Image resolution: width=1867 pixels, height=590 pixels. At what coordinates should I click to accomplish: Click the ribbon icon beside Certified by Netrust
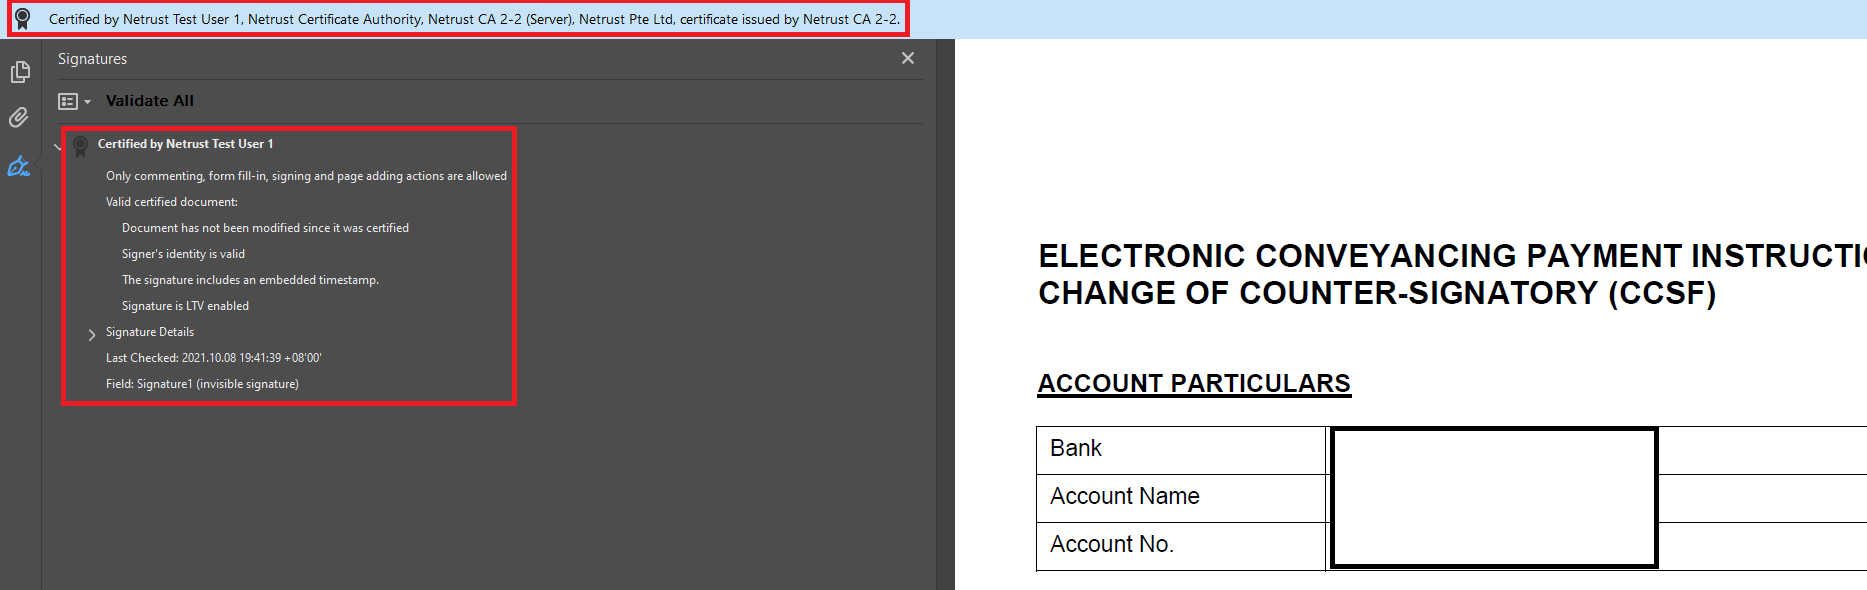[81, 146]
